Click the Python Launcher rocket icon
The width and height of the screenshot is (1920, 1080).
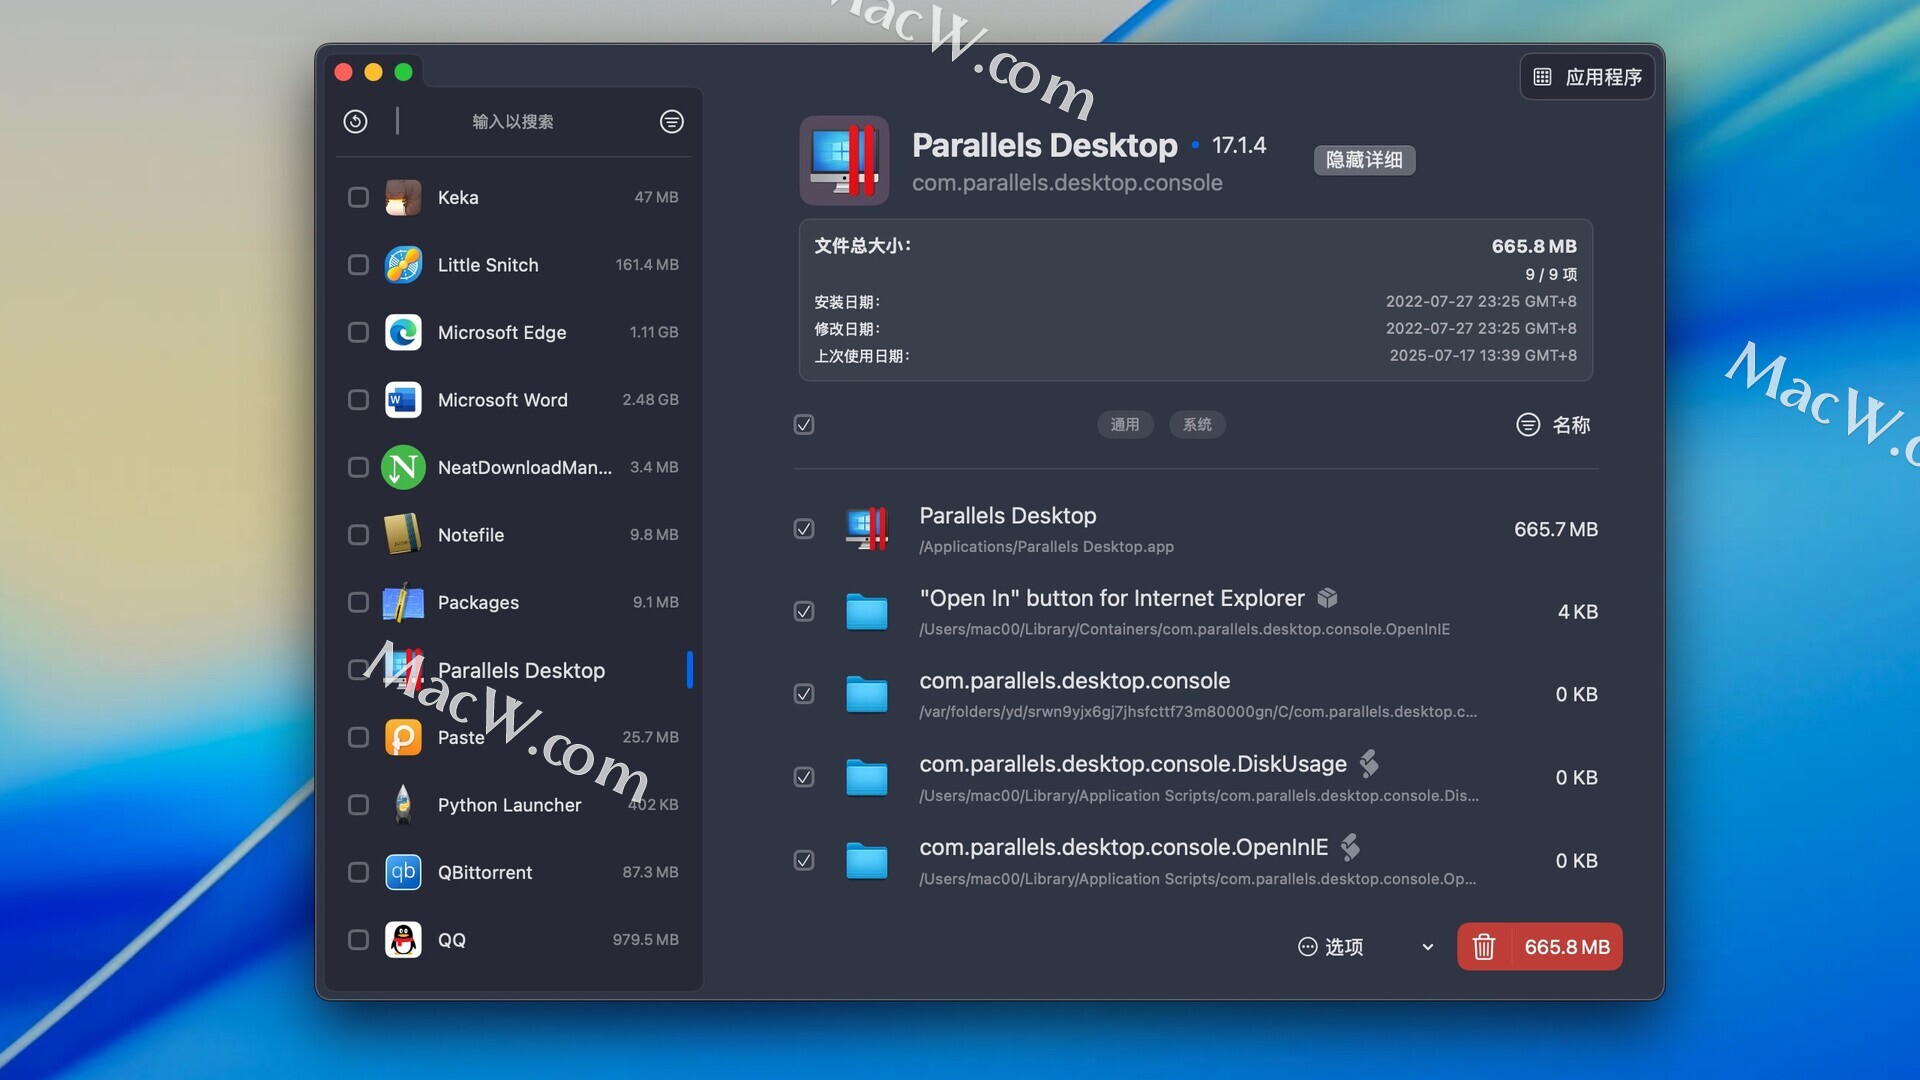coord(403,805)
